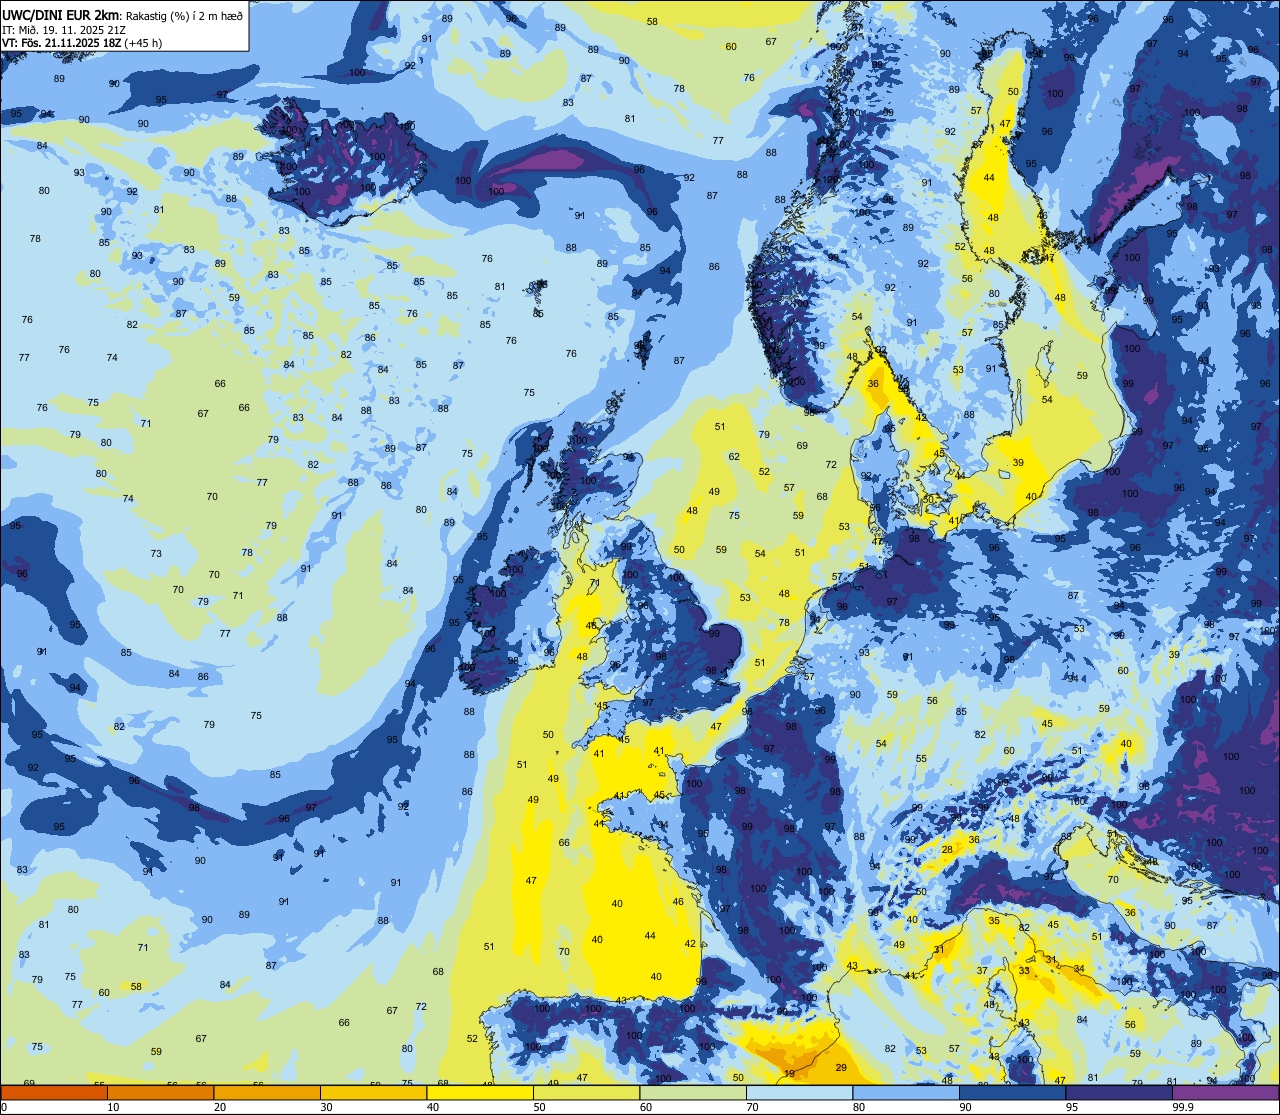
Task: Click the map value "19" in the orange area
Action: pos(789,1073)
